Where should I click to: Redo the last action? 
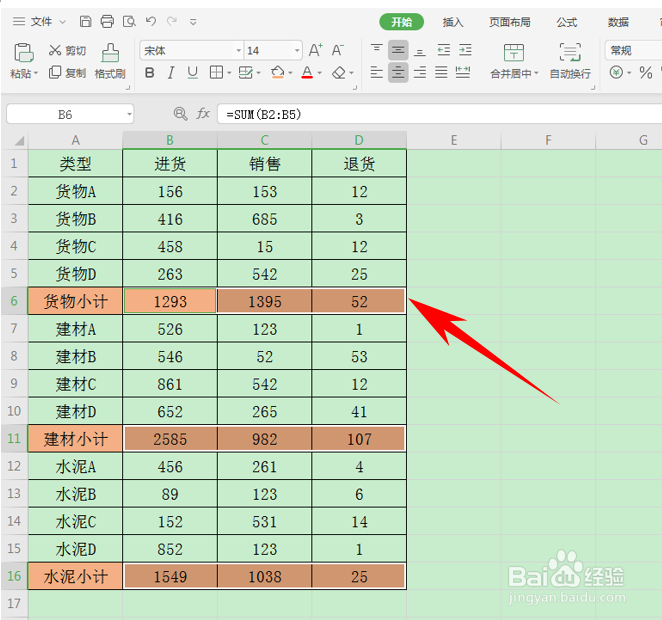pos(171,21)
